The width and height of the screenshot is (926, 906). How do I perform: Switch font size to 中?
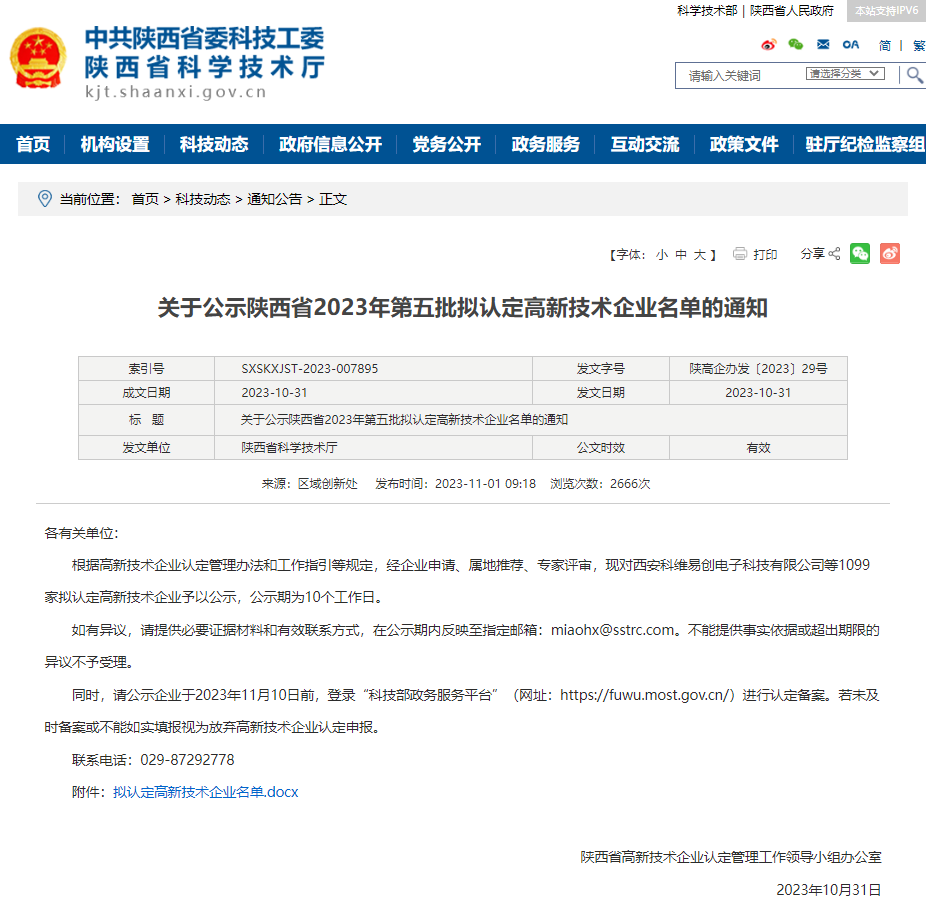click(x=681, y=255)
